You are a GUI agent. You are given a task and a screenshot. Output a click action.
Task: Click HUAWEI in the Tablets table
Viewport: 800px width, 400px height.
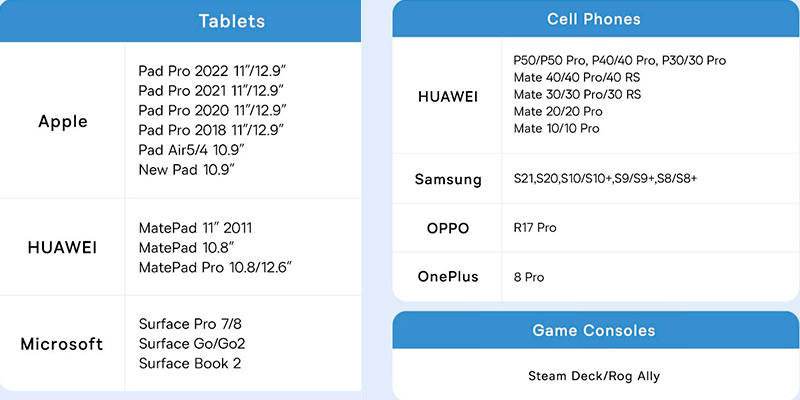click(x=63, y=247)
